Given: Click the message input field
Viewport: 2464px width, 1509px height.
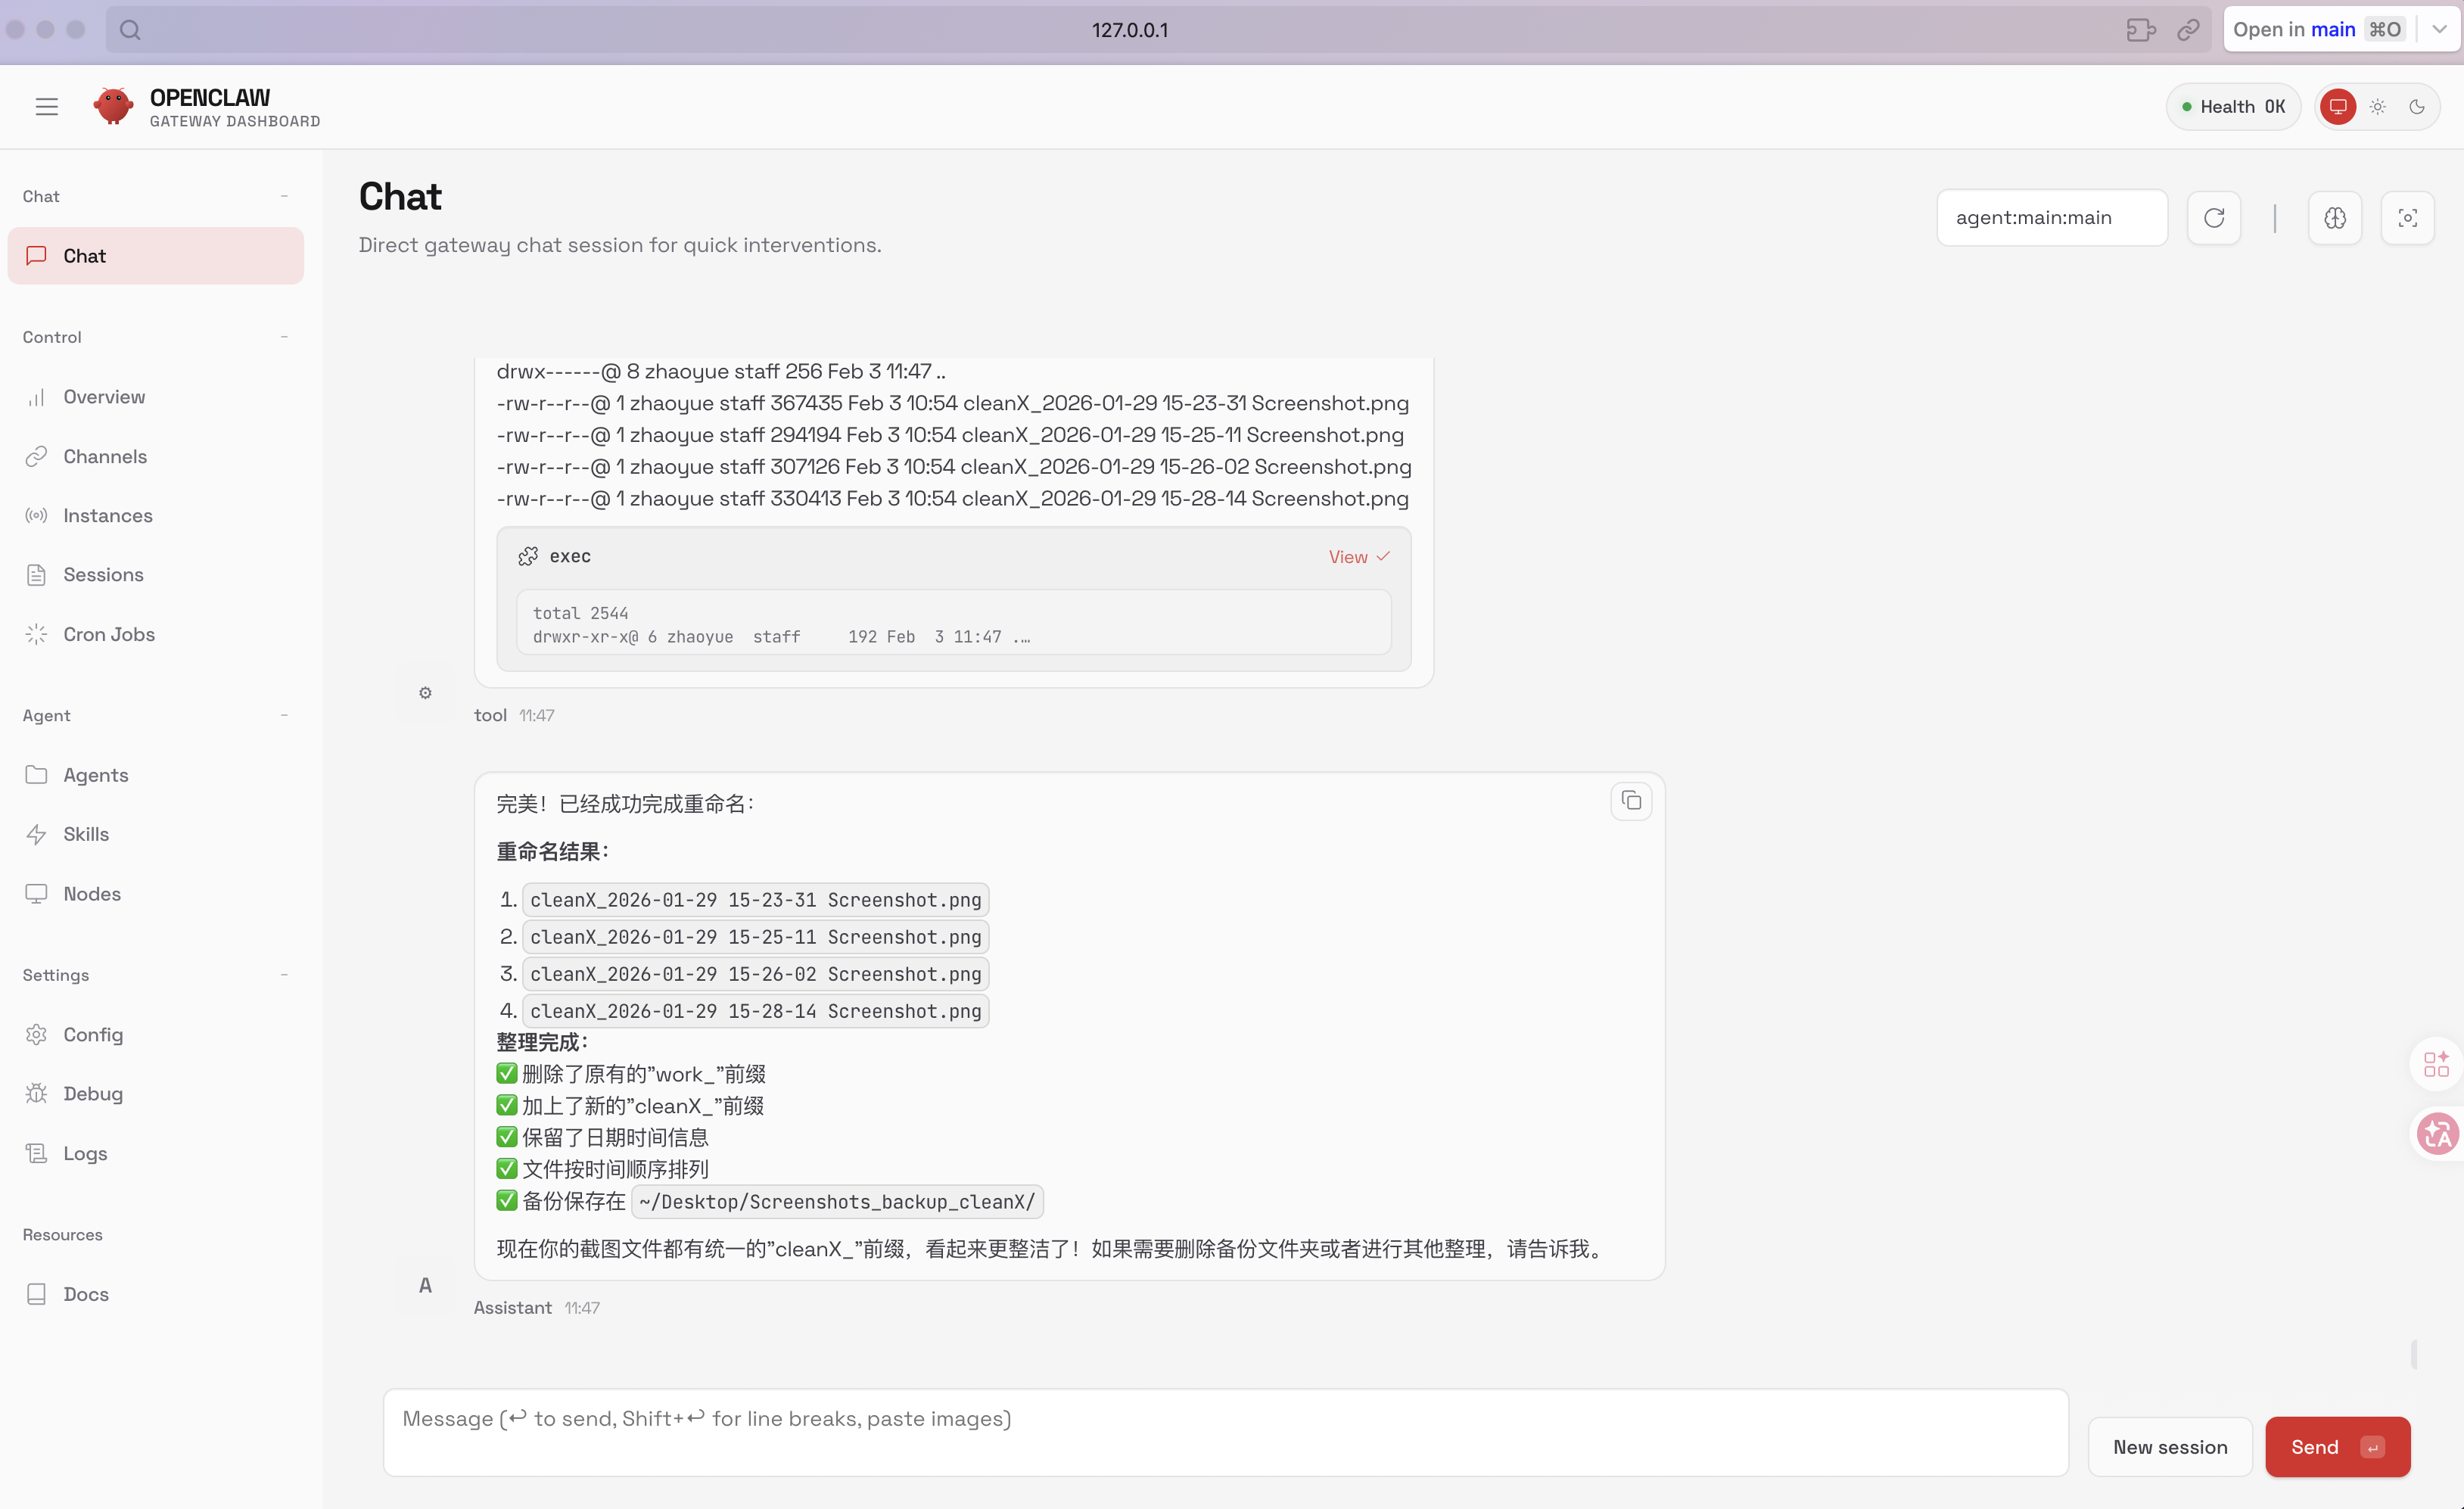Looking at the screenshot, I should point(1225,1431).
